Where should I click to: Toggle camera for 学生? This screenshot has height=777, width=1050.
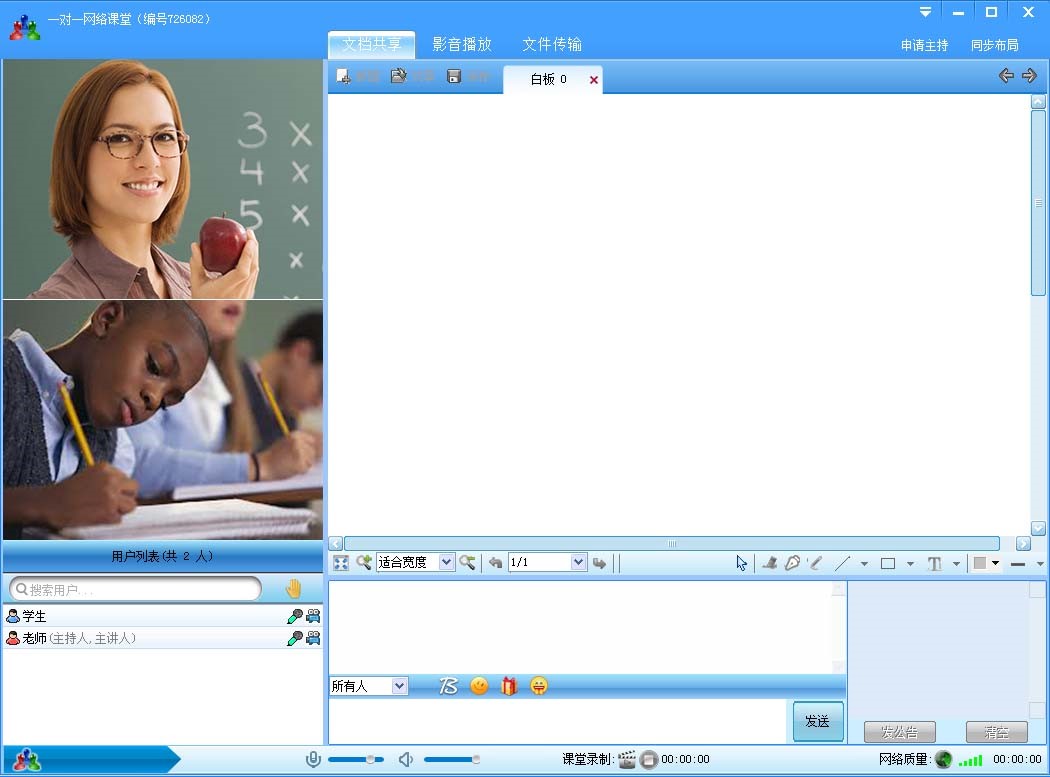click(313, 616)
